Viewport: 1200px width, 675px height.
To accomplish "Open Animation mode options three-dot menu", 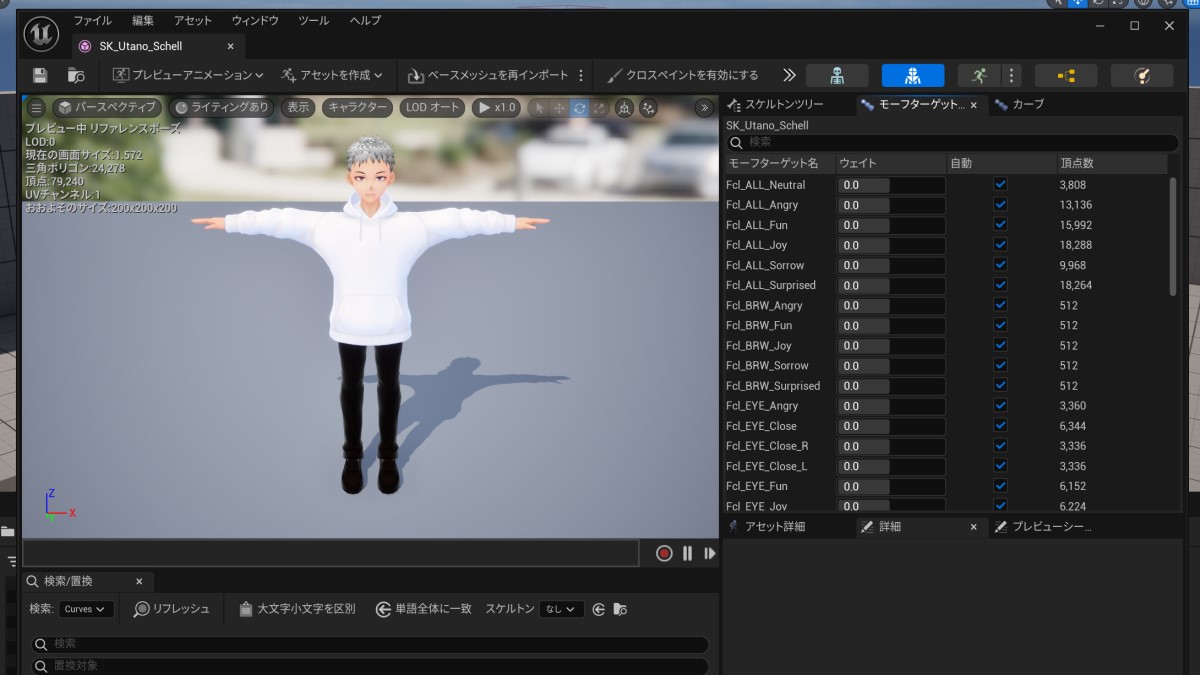I will 1012,75.
